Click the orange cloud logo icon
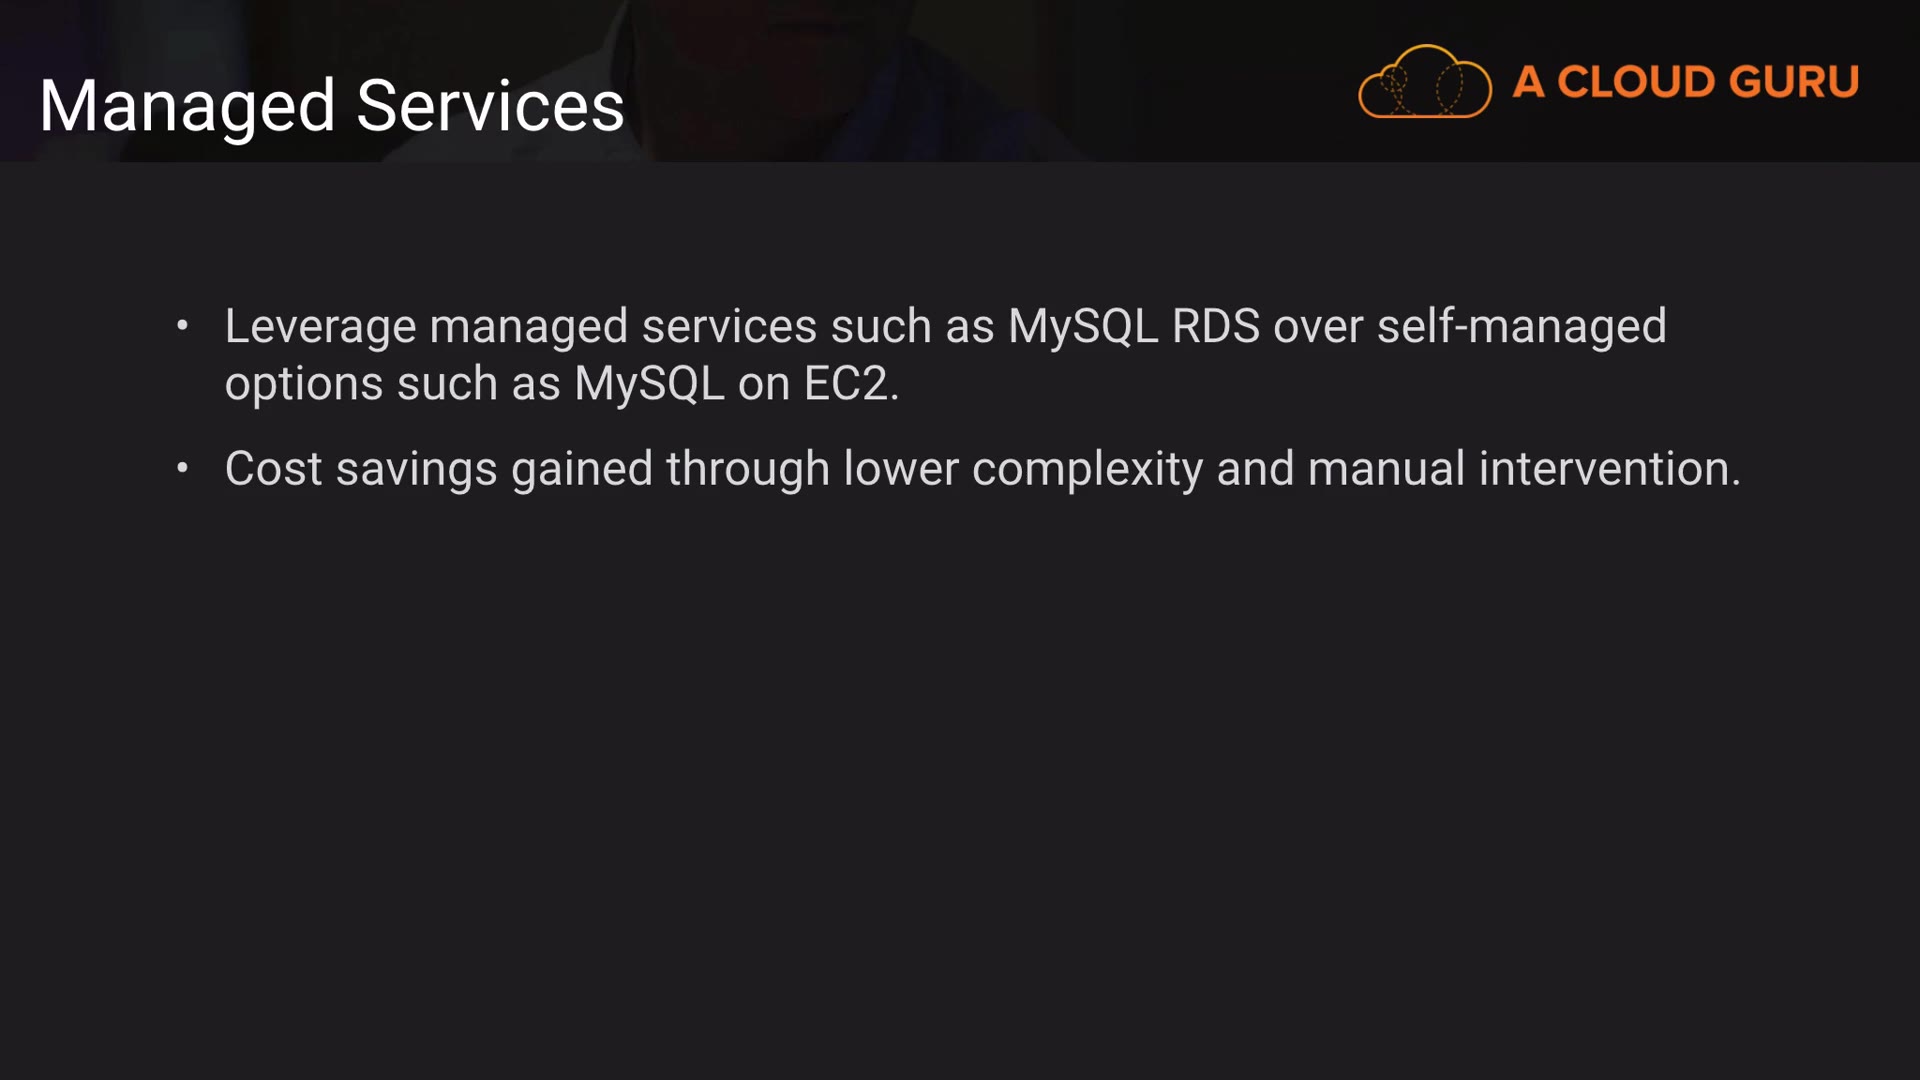1920x1080 pixels. [1424, 83]
